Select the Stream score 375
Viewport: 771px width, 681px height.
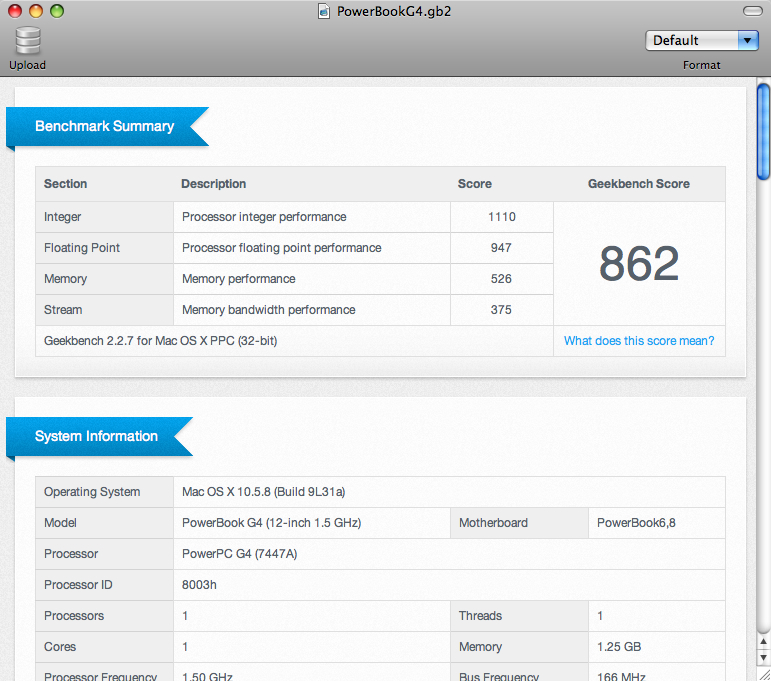coord(501,310)
